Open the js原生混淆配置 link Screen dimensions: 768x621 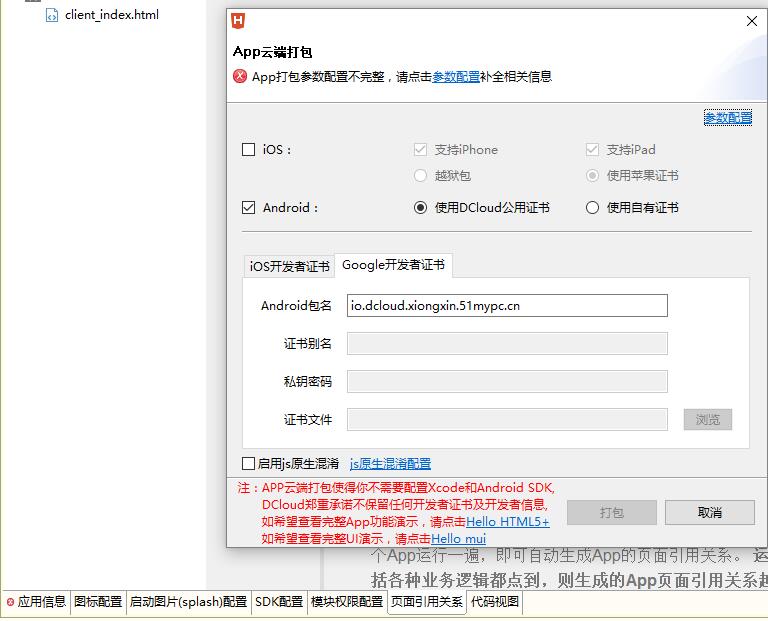point(390,464)
